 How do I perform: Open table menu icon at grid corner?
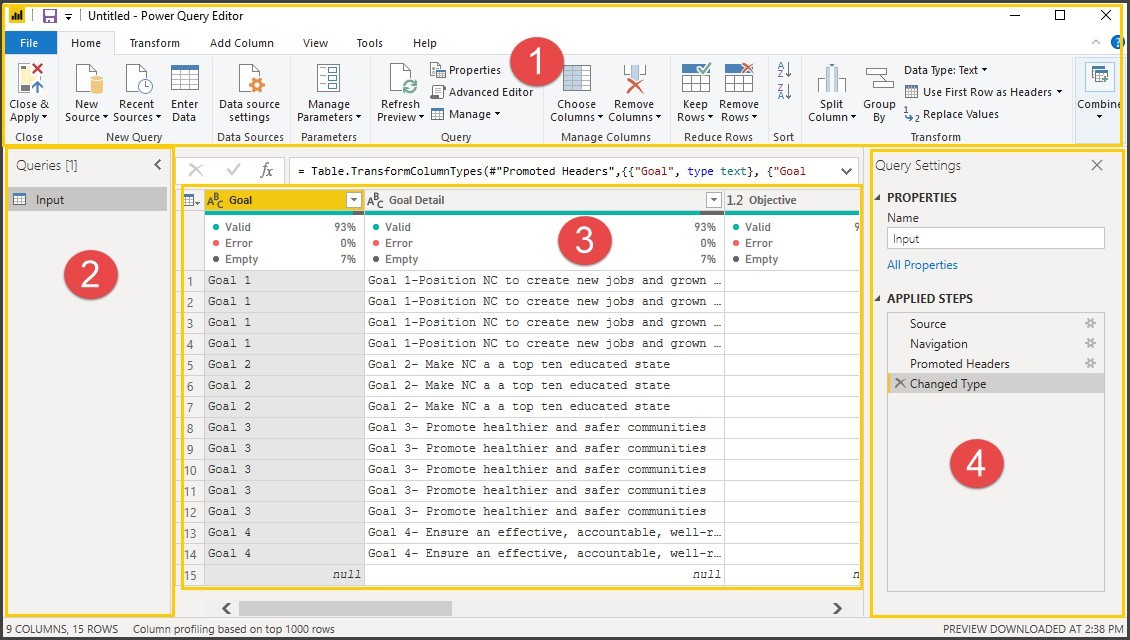192,200
